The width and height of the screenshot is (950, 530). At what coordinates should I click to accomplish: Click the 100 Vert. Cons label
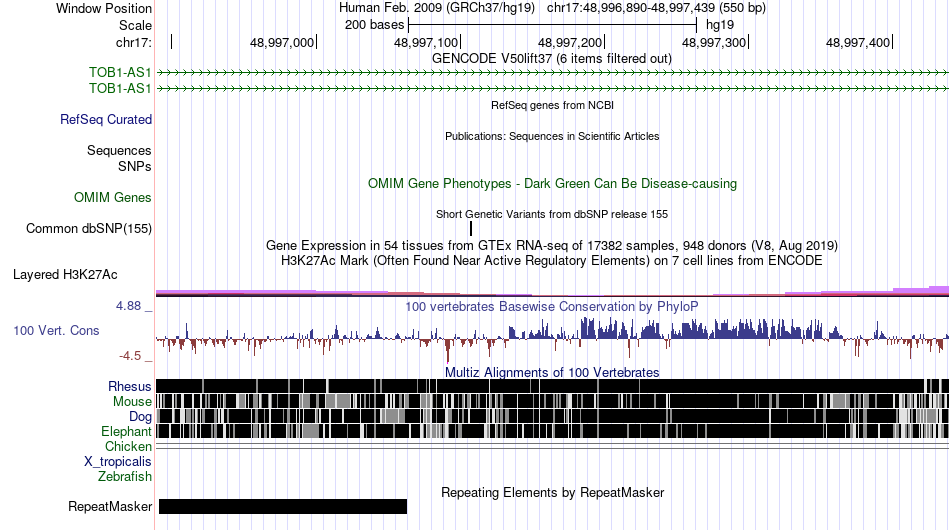click(x=56, y=330)
